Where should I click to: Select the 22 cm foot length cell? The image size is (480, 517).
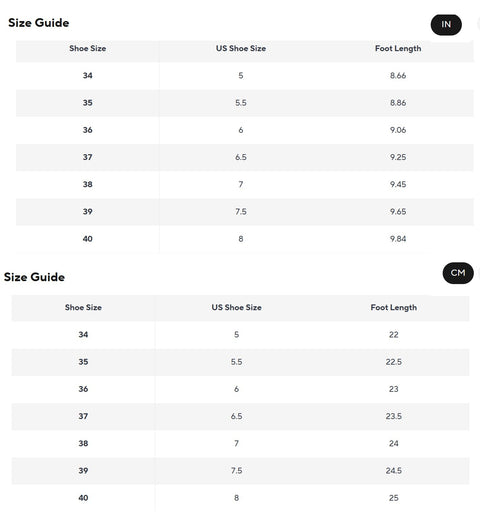point(394,335)
